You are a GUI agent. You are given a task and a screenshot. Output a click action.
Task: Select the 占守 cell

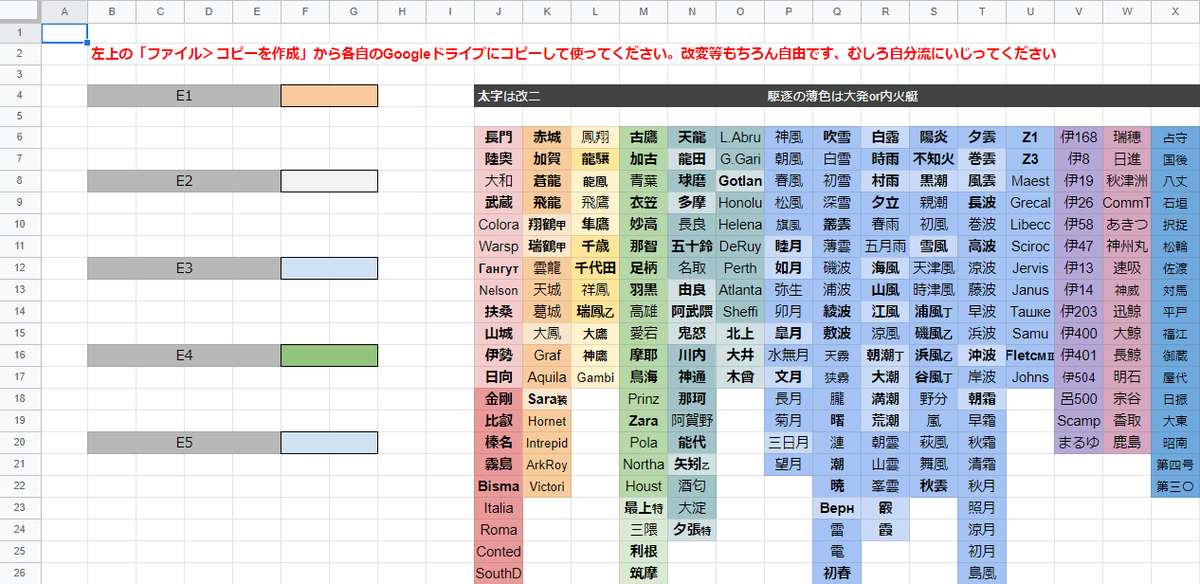[1175, 137]
